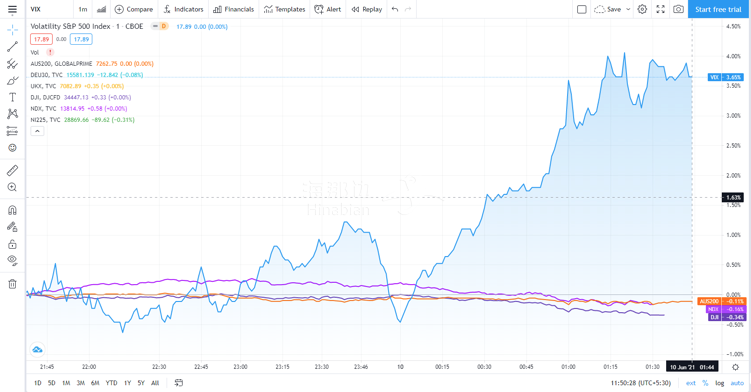This screenshot has width=751, height=392.
Task: Open time axis settings gear
Action: pos(736,367)
